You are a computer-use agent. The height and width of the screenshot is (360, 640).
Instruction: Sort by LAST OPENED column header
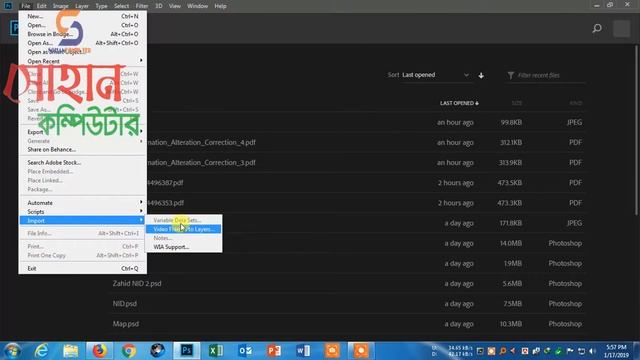coord(459,103)
